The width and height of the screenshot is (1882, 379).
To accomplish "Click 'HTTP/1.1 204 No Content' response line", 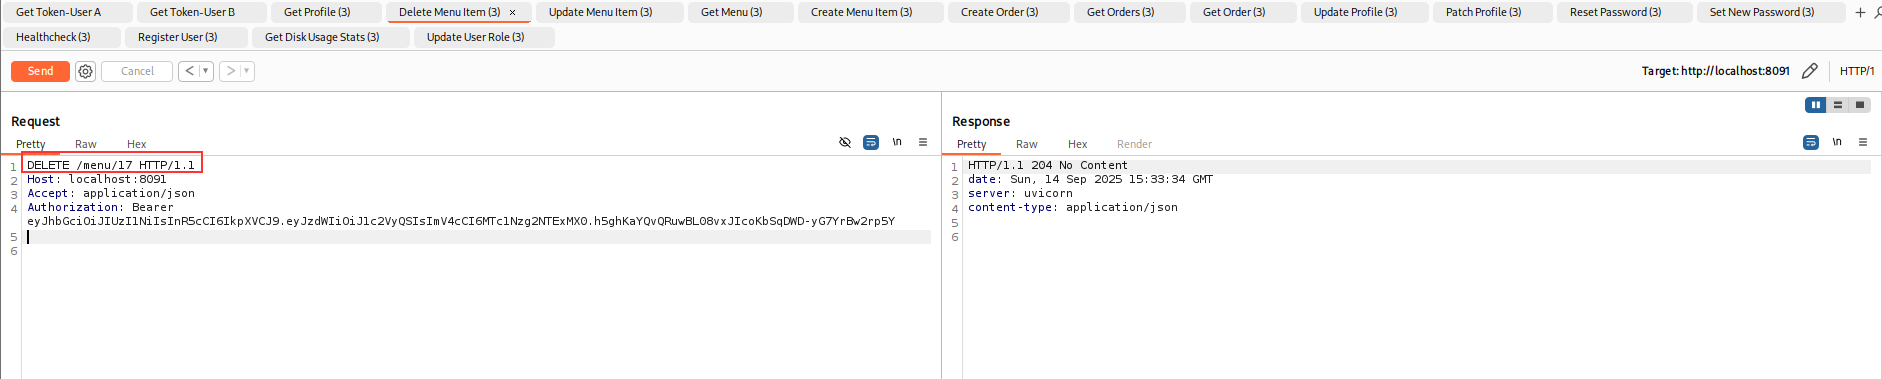I will tap(1048, 165).
